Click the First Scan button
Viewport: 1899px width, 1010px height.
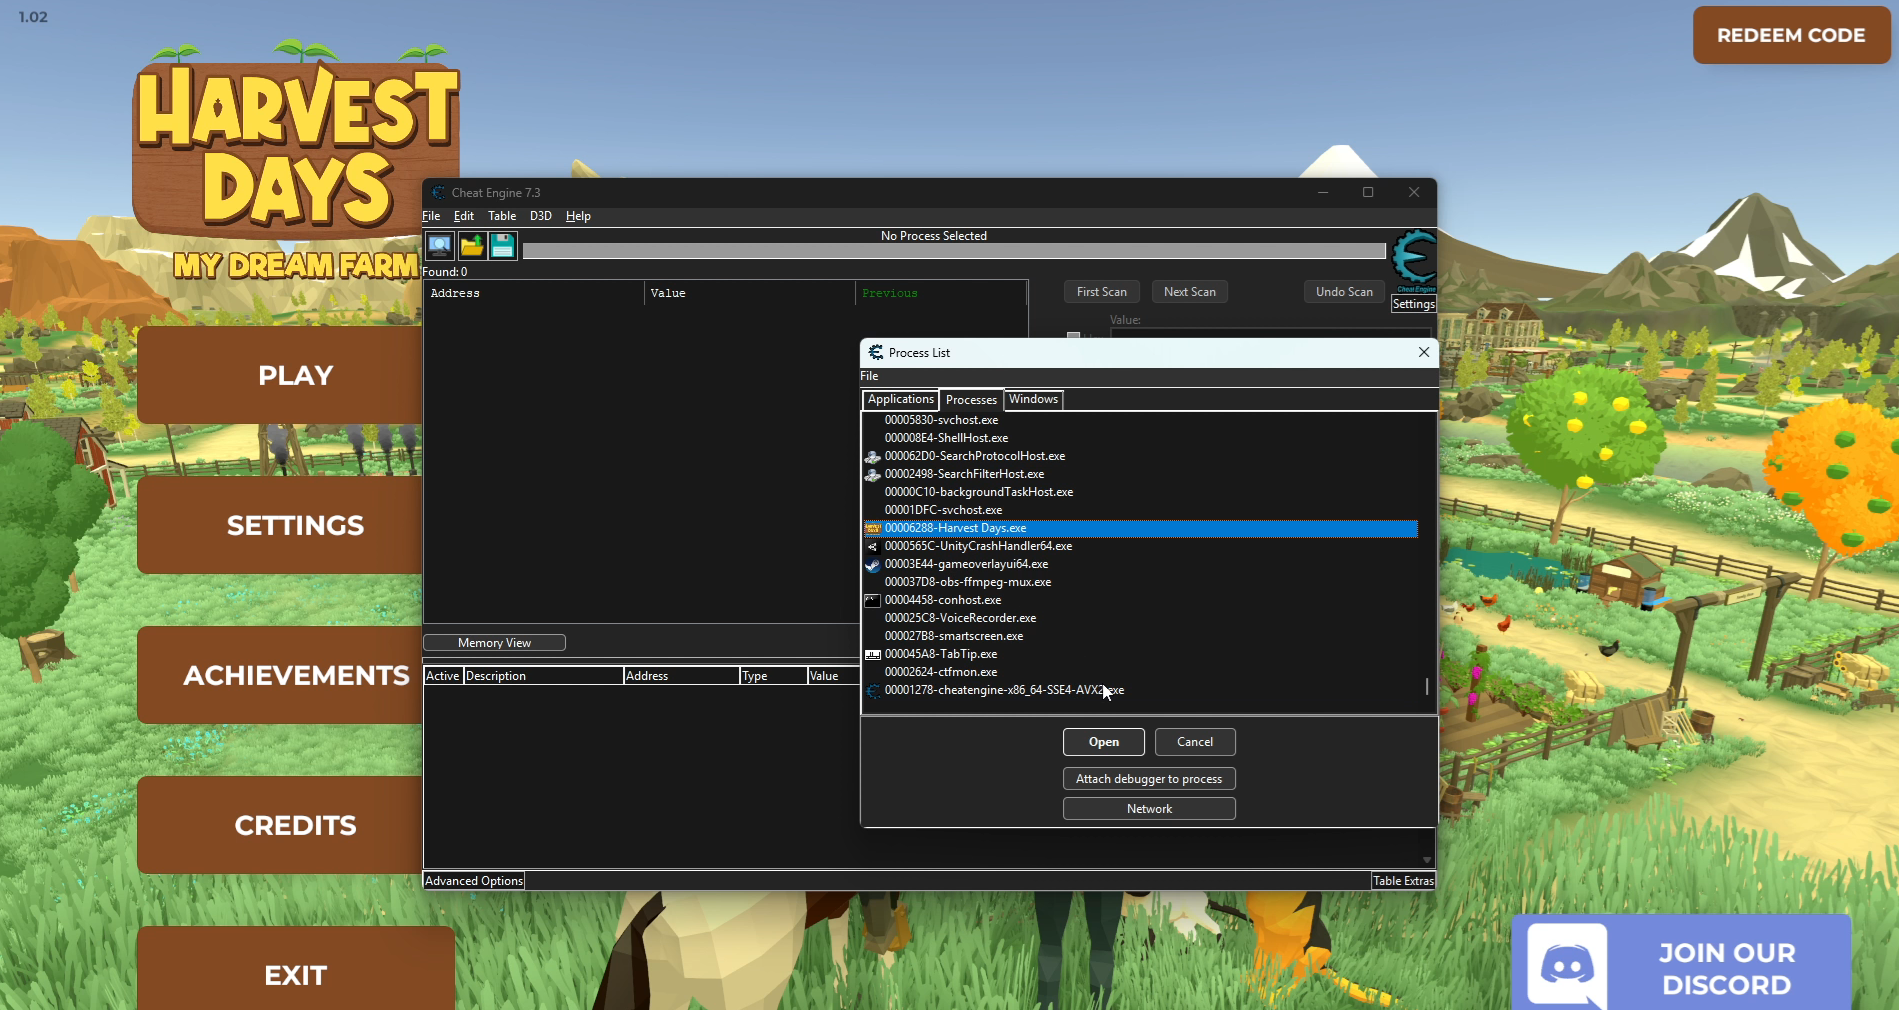pyautogui.click(x=1102, y=292)
